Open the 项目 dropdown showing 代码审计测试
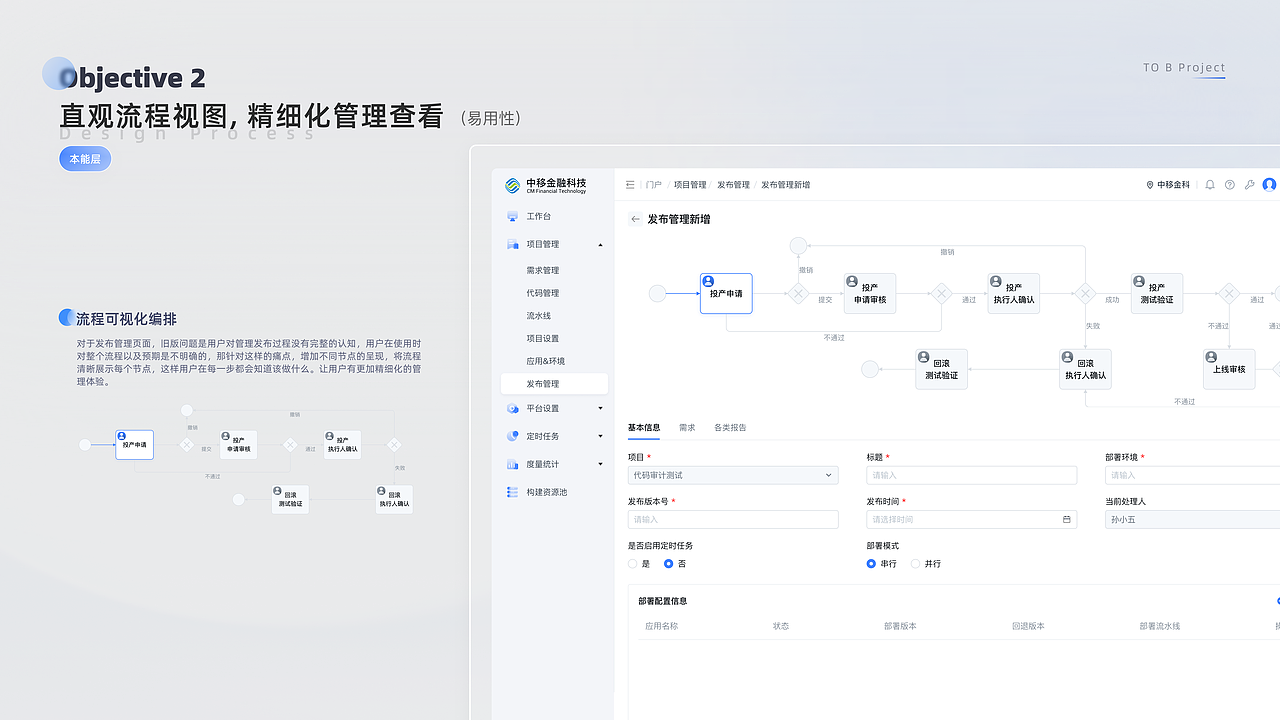Image resolution: width=1280 pixels, height=720 pixels. coord(733,475)
